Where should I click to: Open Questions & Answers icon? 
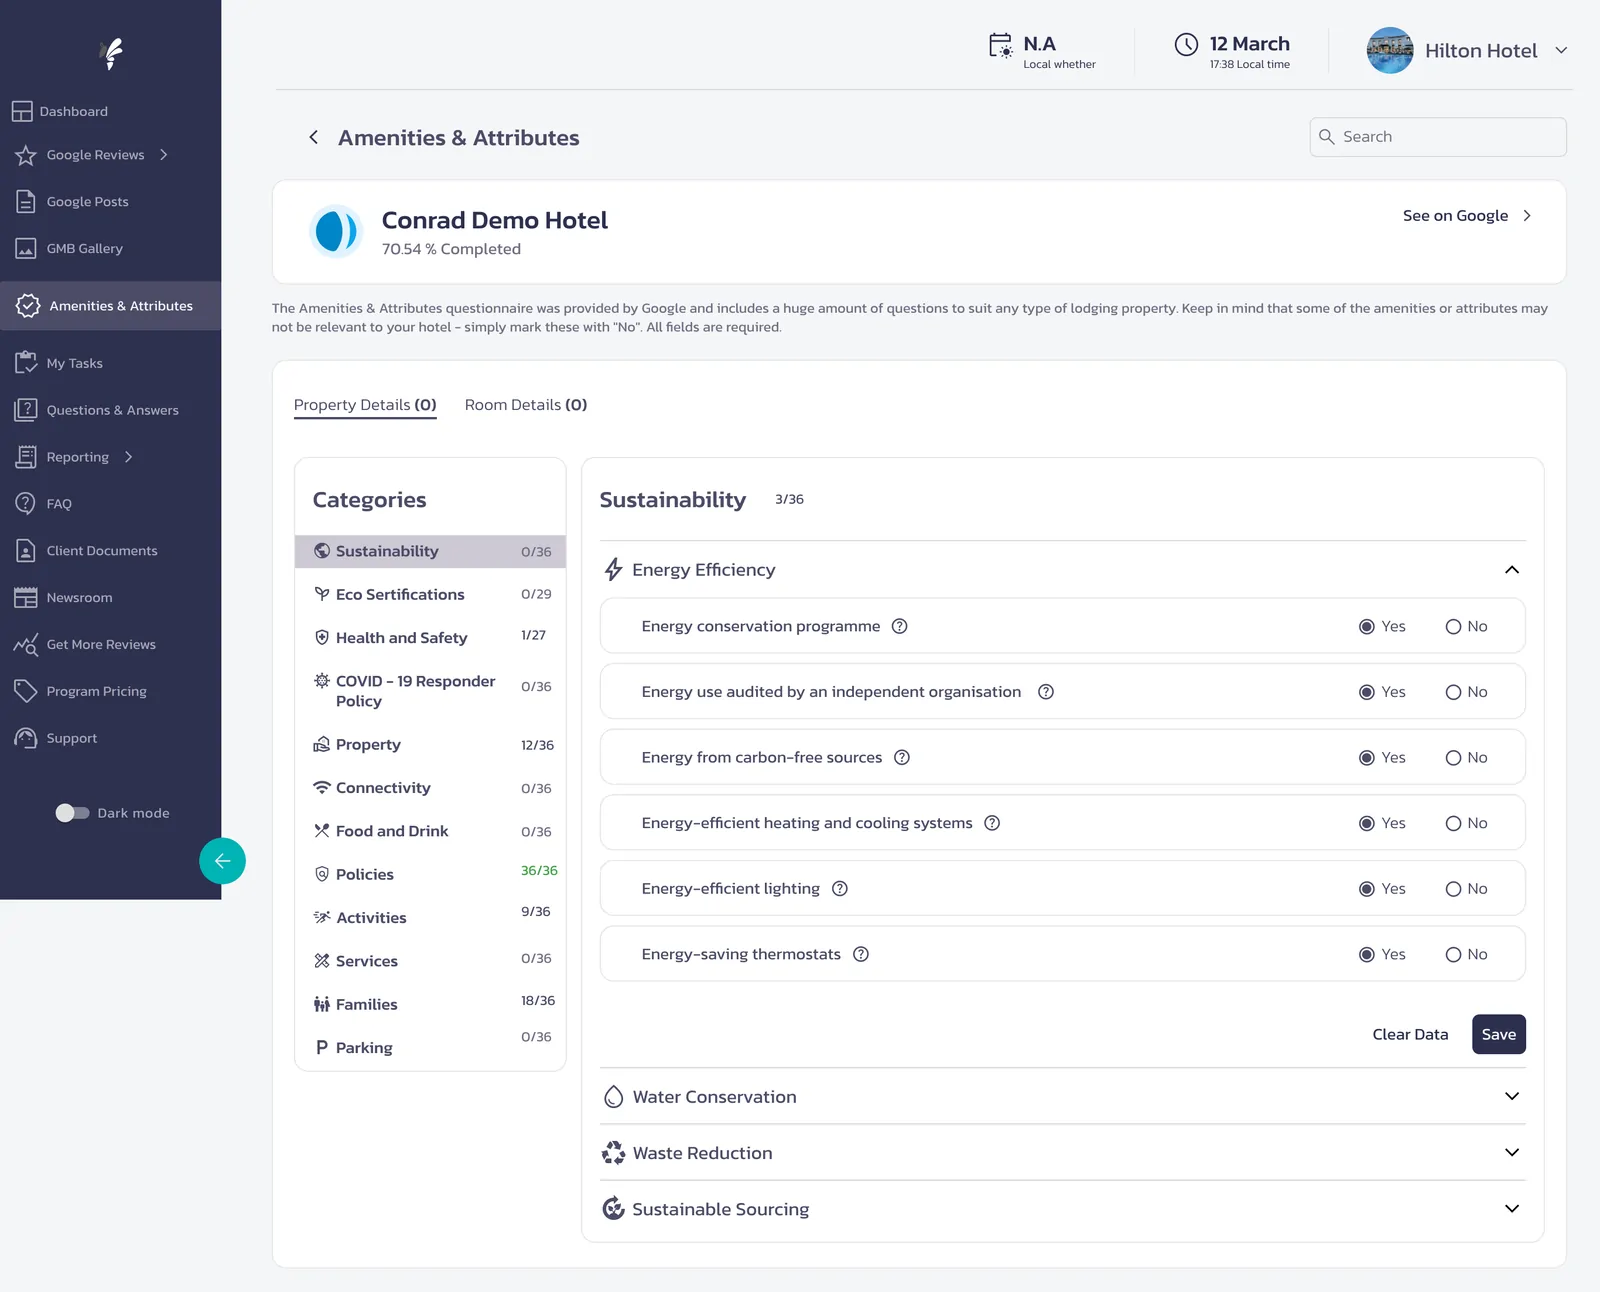tap(26, 410)
